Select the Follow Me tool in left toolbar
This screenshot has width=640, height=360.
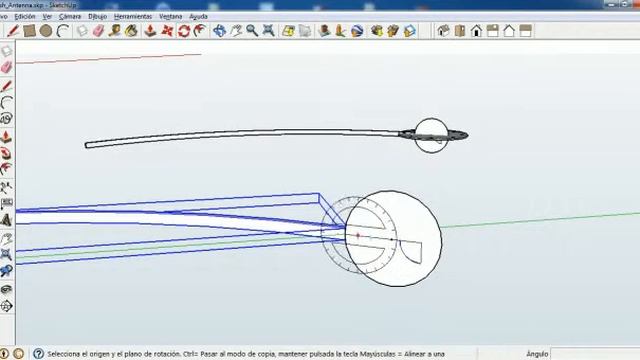click(x=7, y=153)
